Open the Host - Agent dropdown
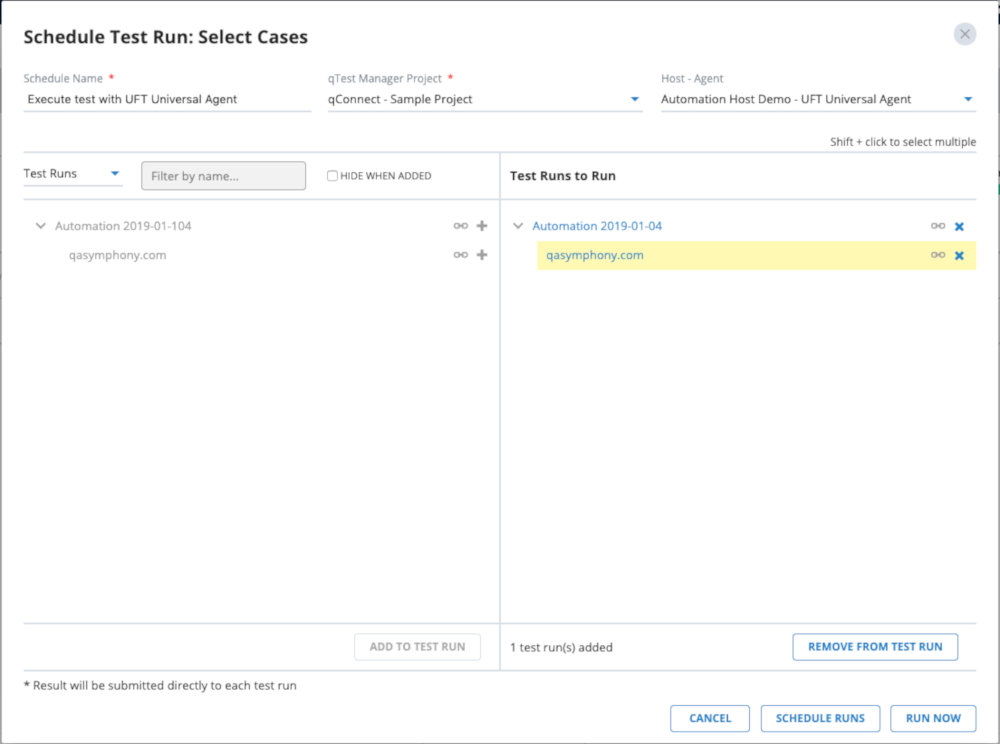The width and height of the screenshot is (1000, 744). pos(817,99)
